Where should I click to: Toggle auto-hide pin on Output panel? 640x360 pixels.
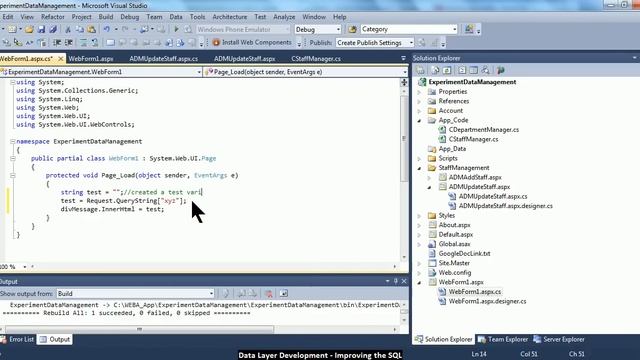pos(396,281)
